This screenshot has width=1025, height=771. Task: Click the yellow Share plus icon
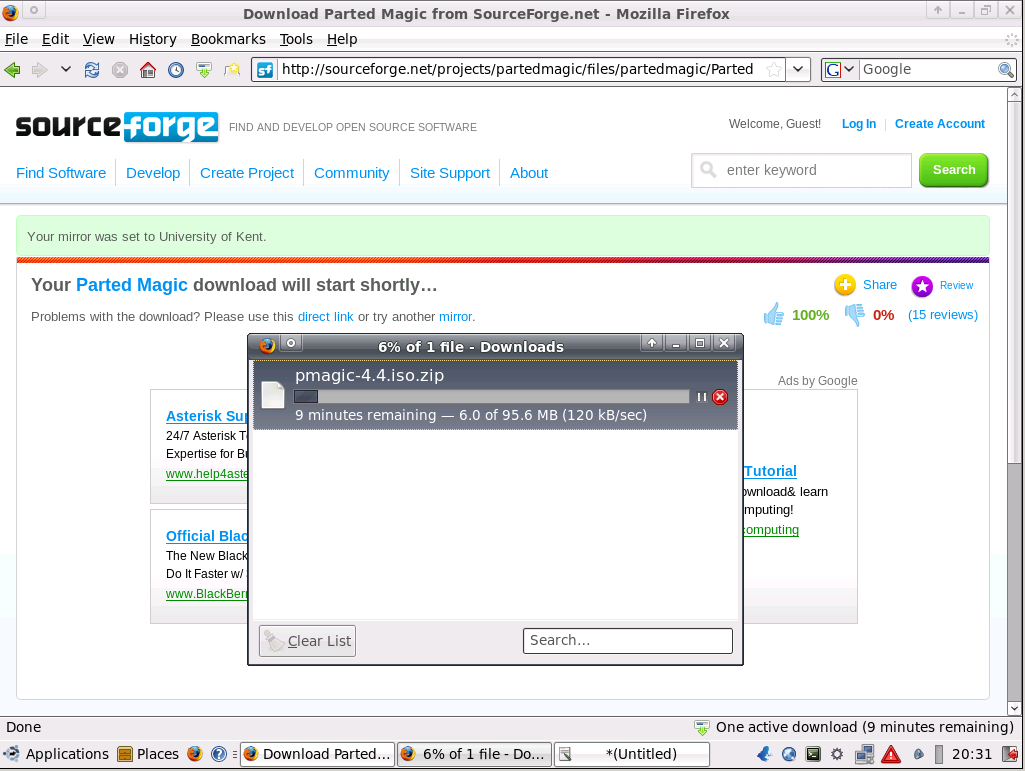click(x=845, y=285)
